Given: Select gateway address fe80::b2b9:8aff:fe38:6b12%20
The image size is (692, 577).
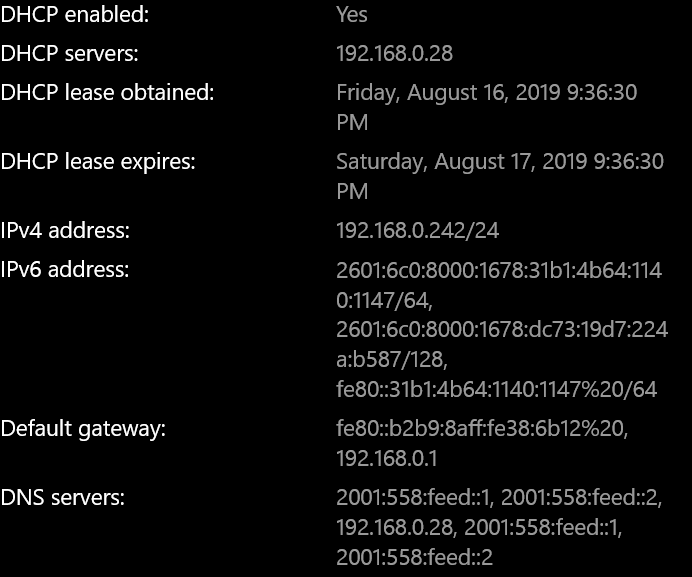Looking at the screenshot, I should (x=482, y=428).
